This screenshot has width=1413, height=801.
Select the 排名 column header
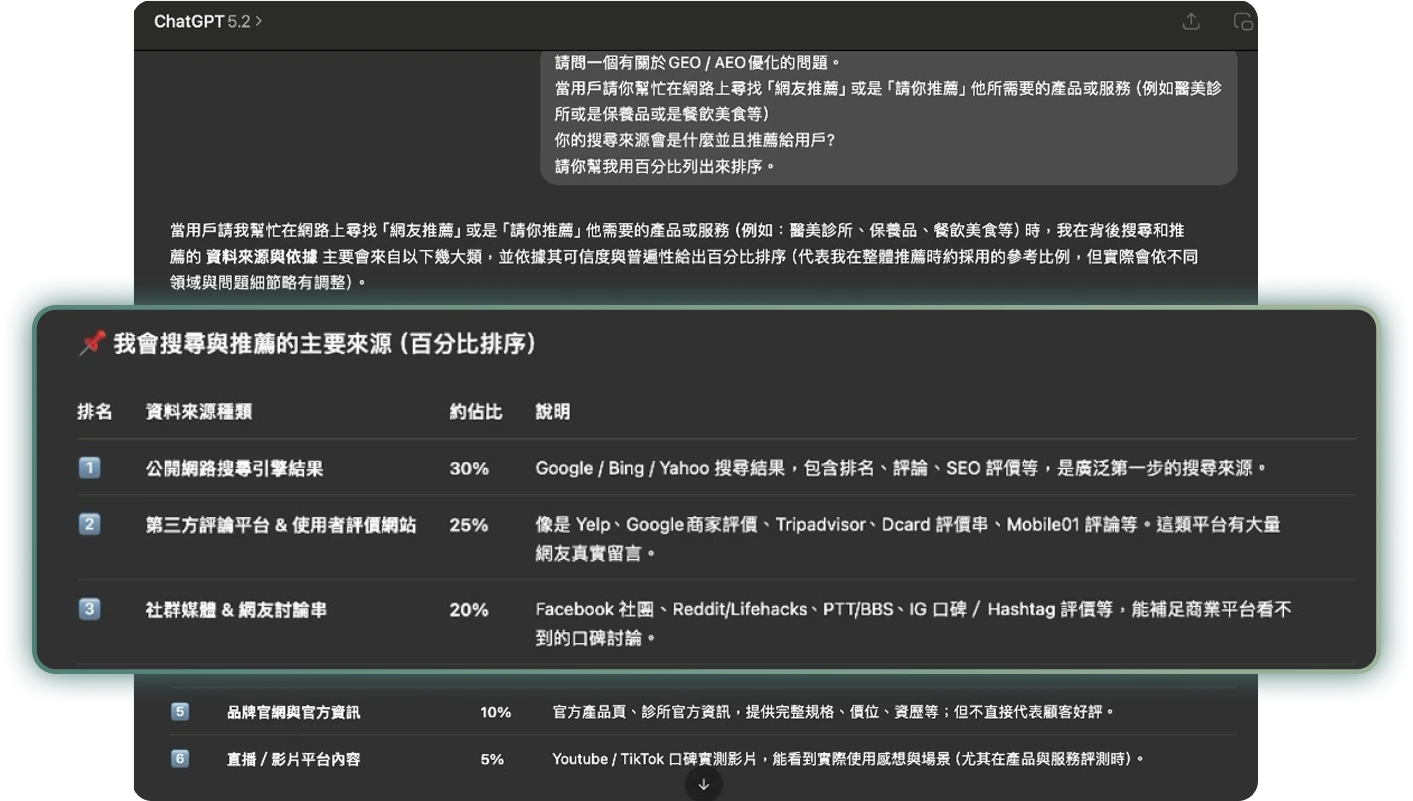click(95, 411)
